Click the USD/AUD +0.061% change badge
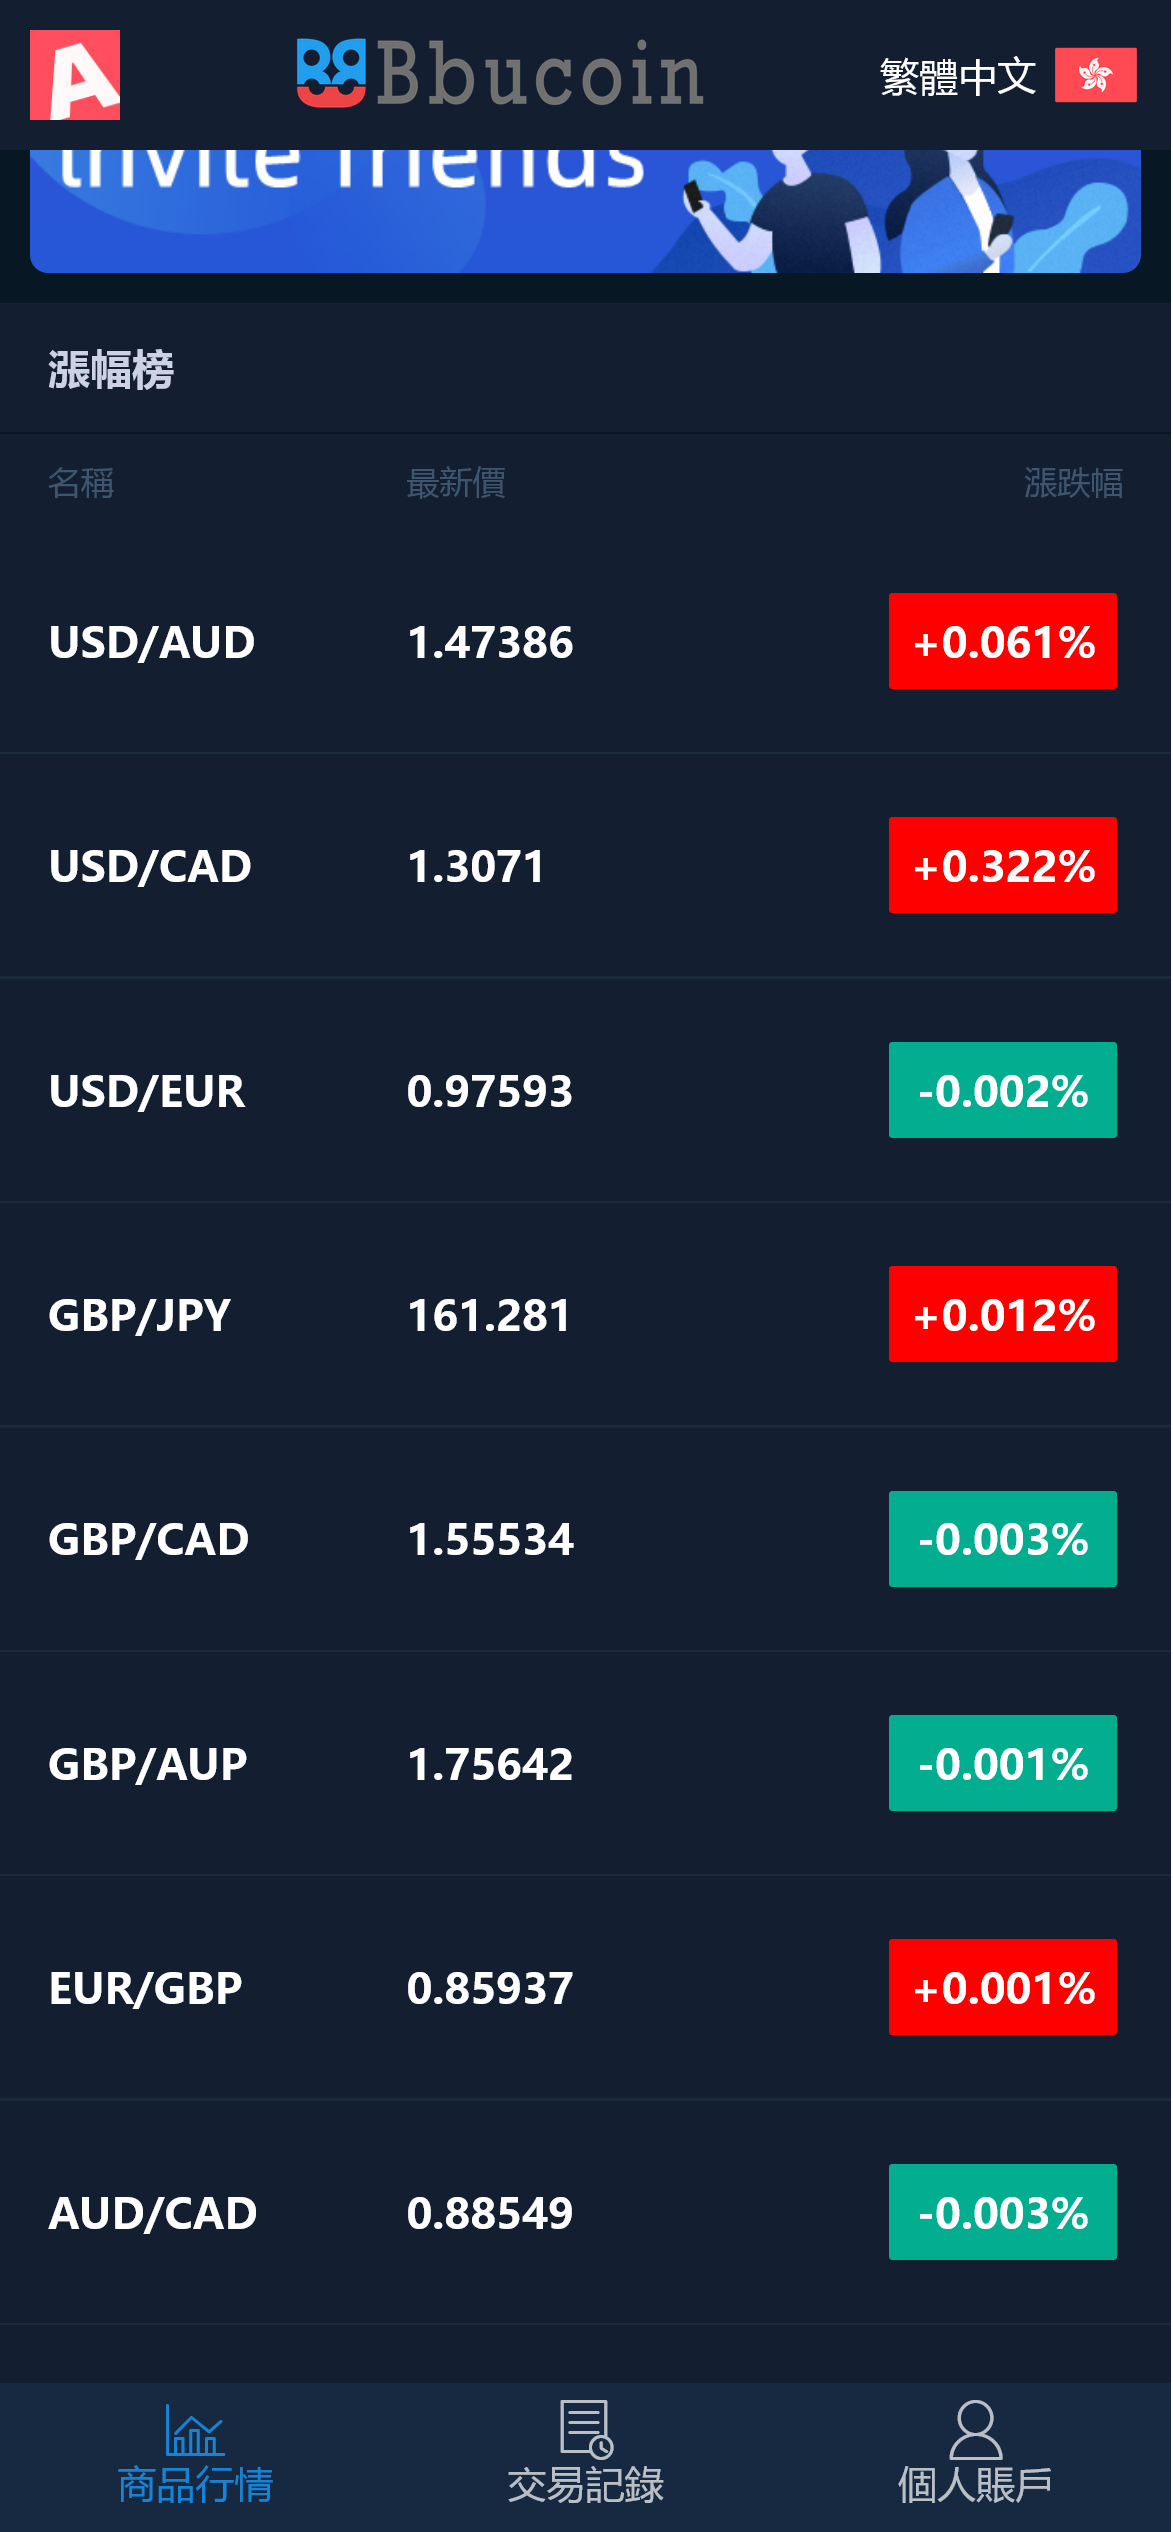 [x=1002, y=641]
